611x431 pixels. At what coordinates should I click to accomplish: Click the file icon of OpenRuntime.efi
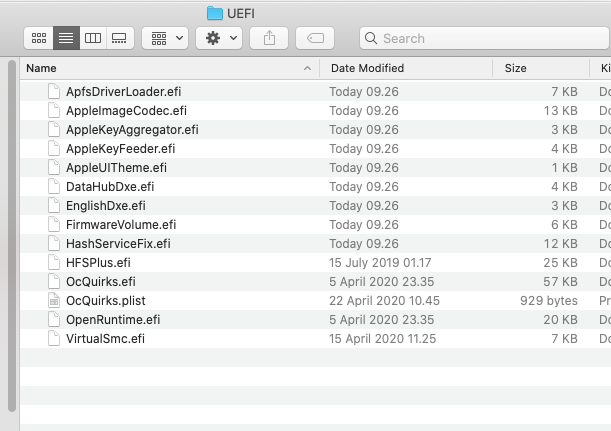54,320
